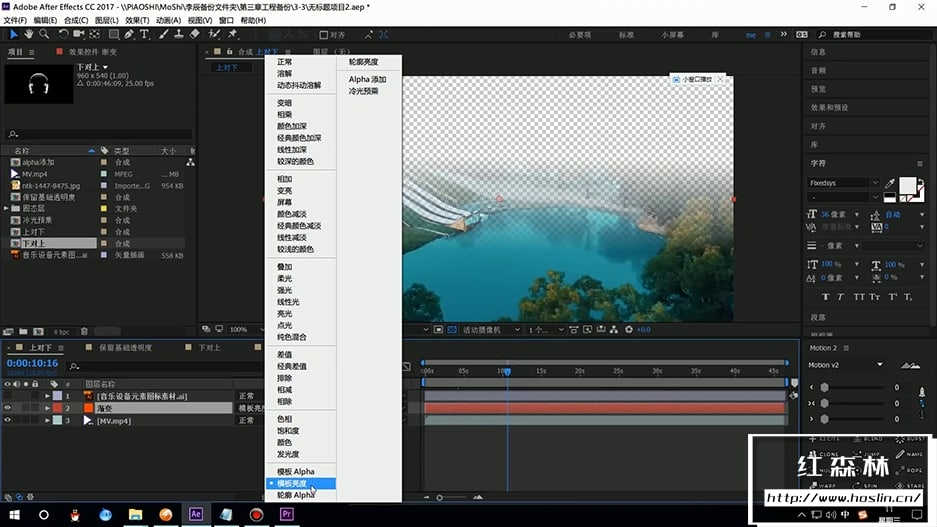The height and width of the screenshot is (527, 937).
Task: Select the Rotation tool
Action: pyautogui.click(x=64, y=34)
